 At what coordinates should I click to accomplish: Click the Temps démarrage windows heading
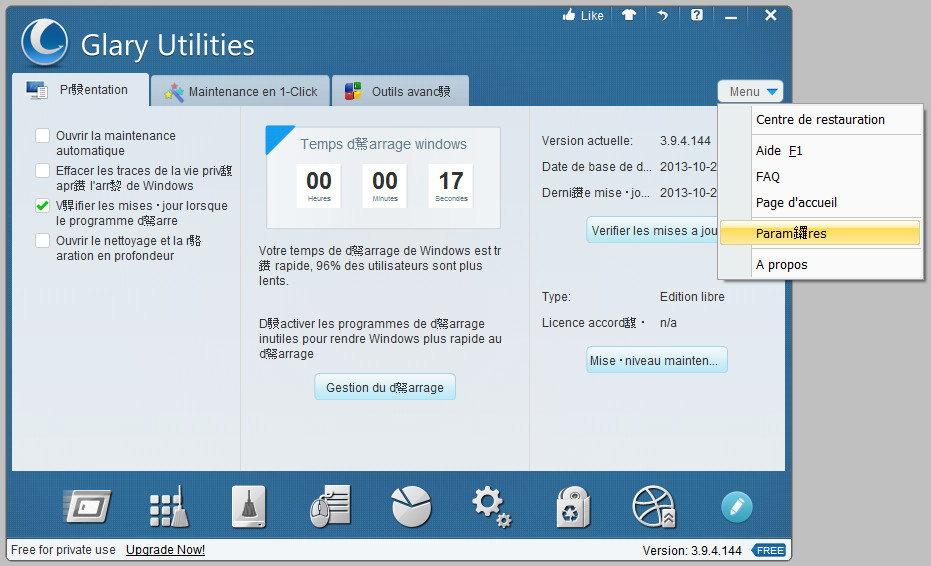pos(383,144)
